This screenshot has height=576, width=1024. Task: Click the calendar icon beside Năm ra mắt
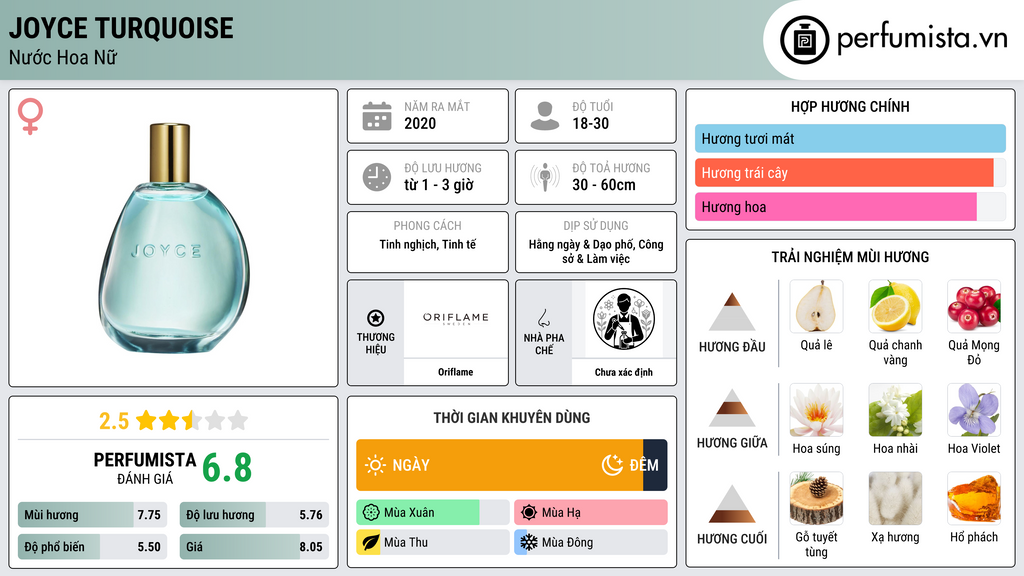pyautogui.click(x=377, y=116)
